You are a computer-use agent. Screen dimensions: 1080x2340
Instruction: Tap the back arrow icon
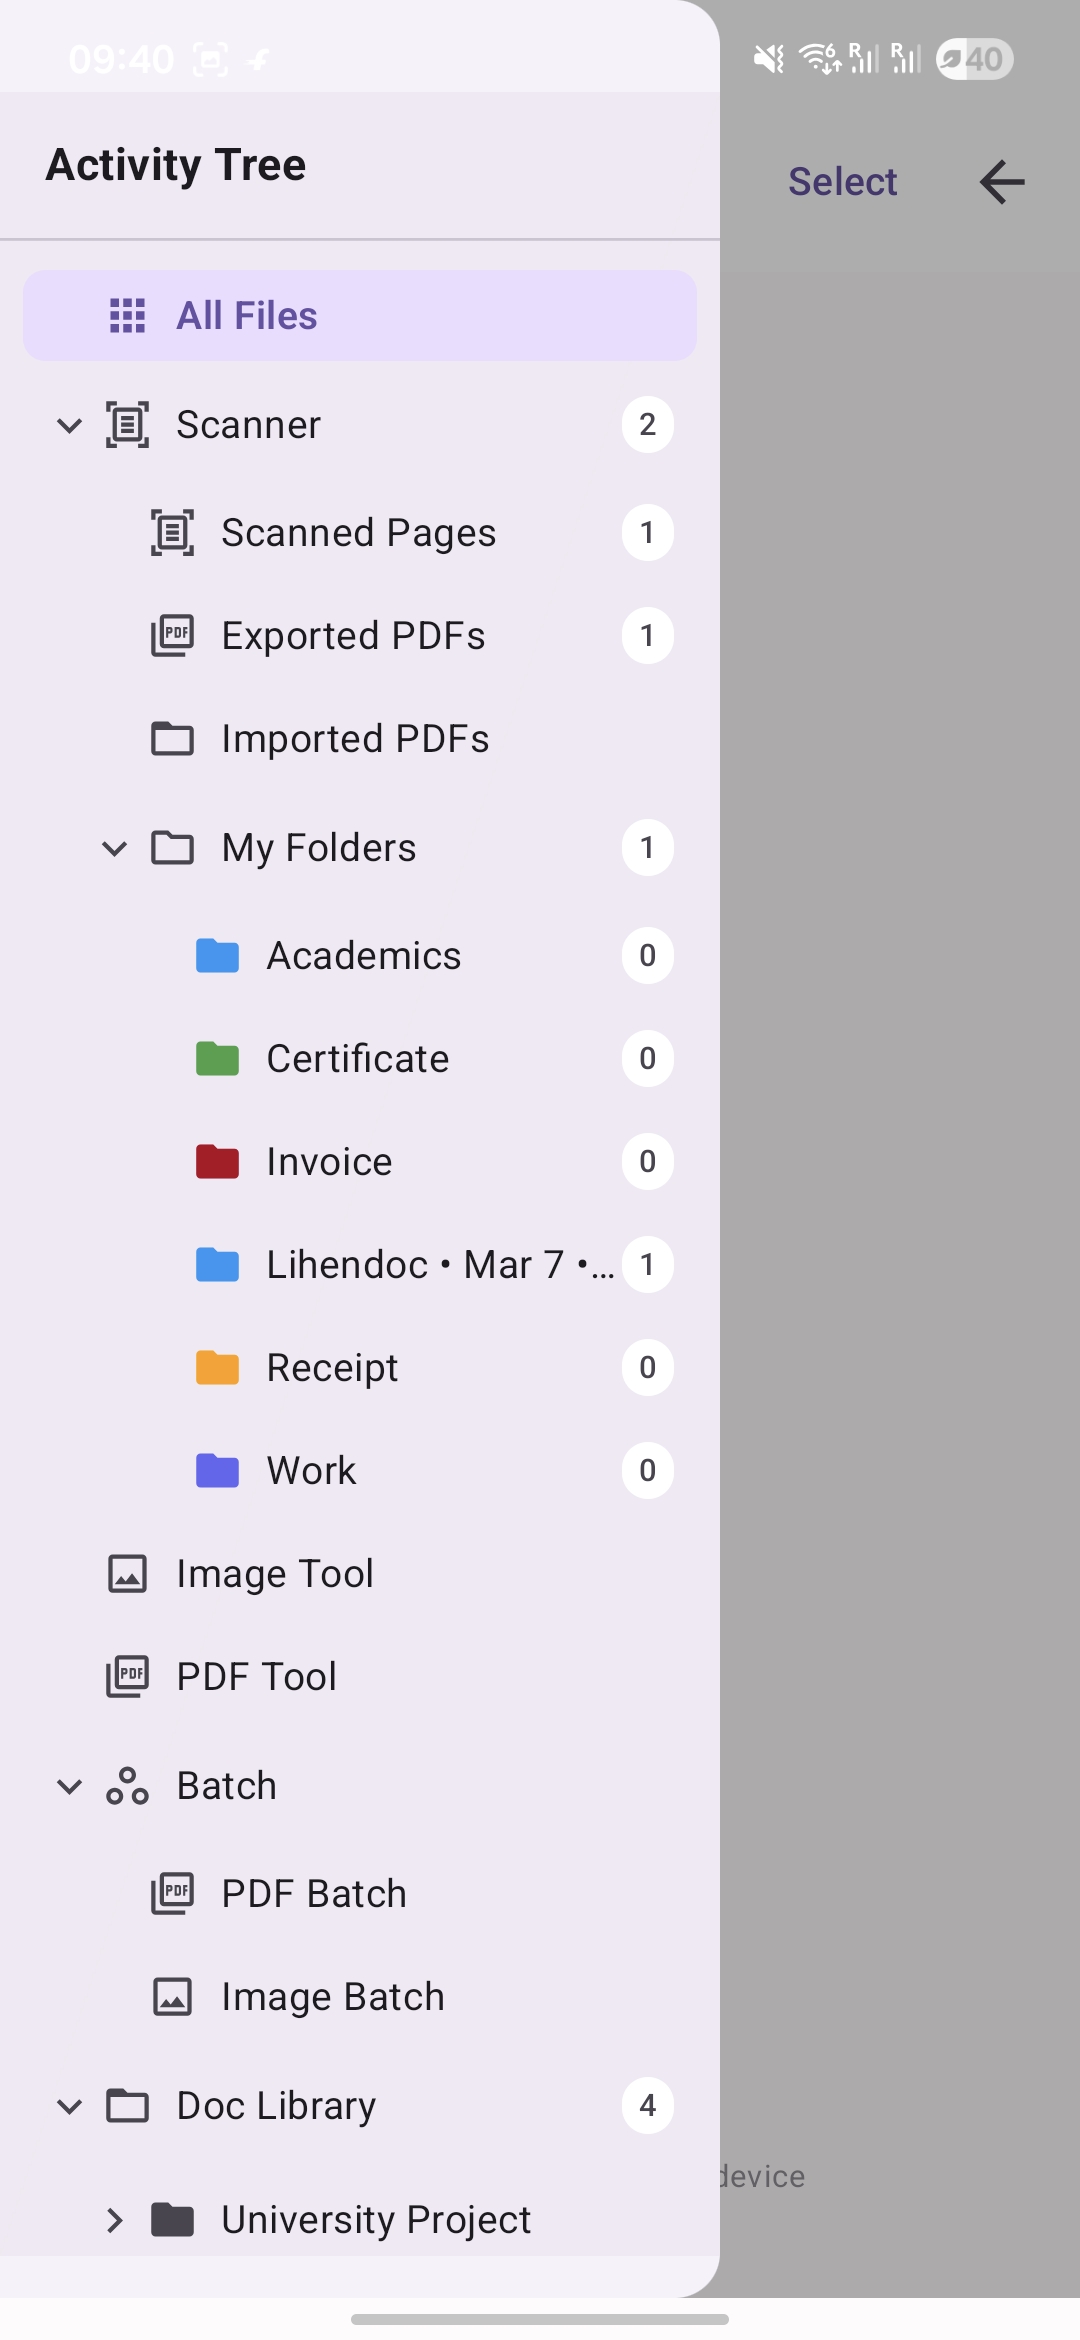coord(1002,182)
